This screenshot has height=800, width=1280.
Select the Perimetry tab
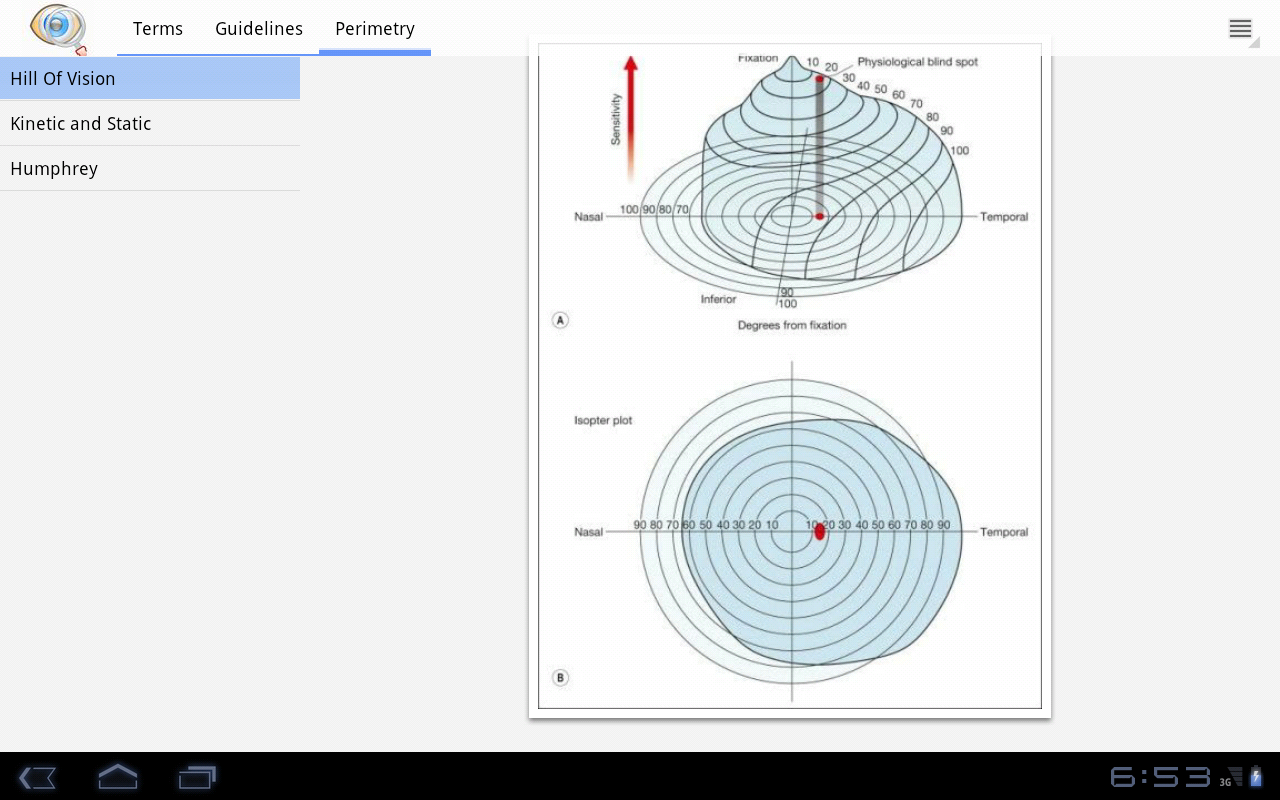[x=375, y=29]
